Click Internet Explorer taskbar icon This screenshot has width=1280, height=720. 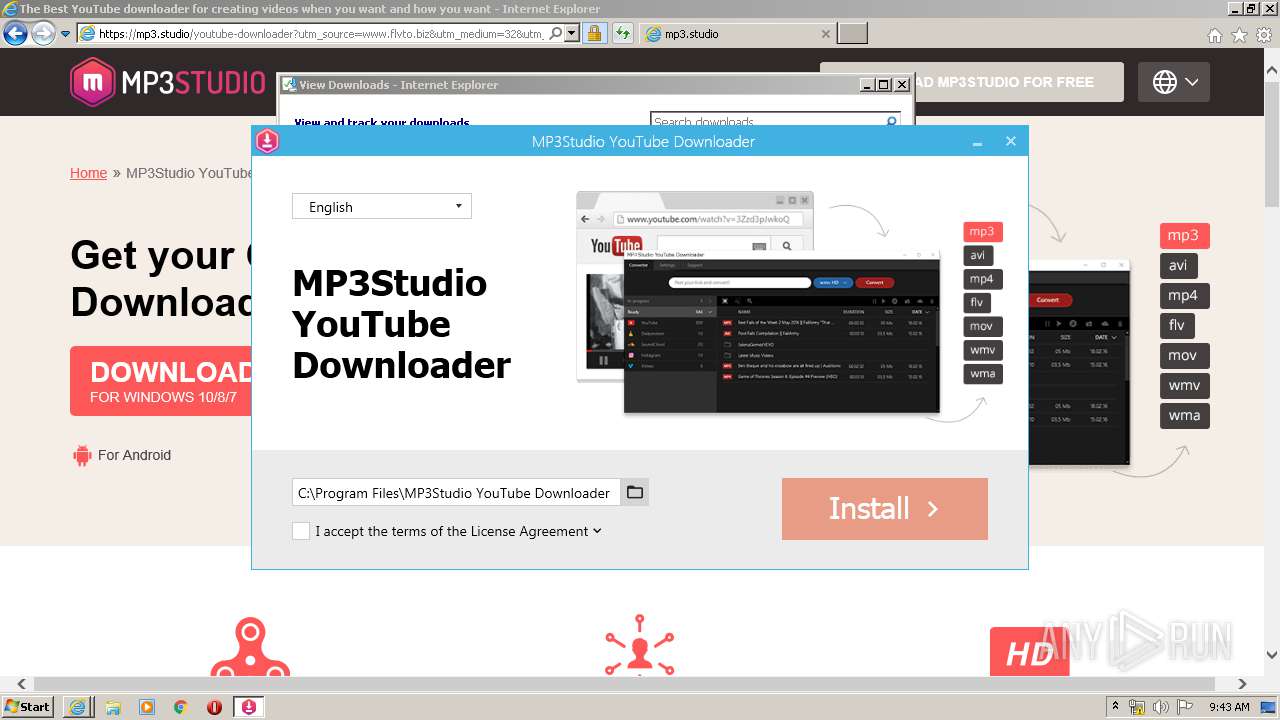78,707
